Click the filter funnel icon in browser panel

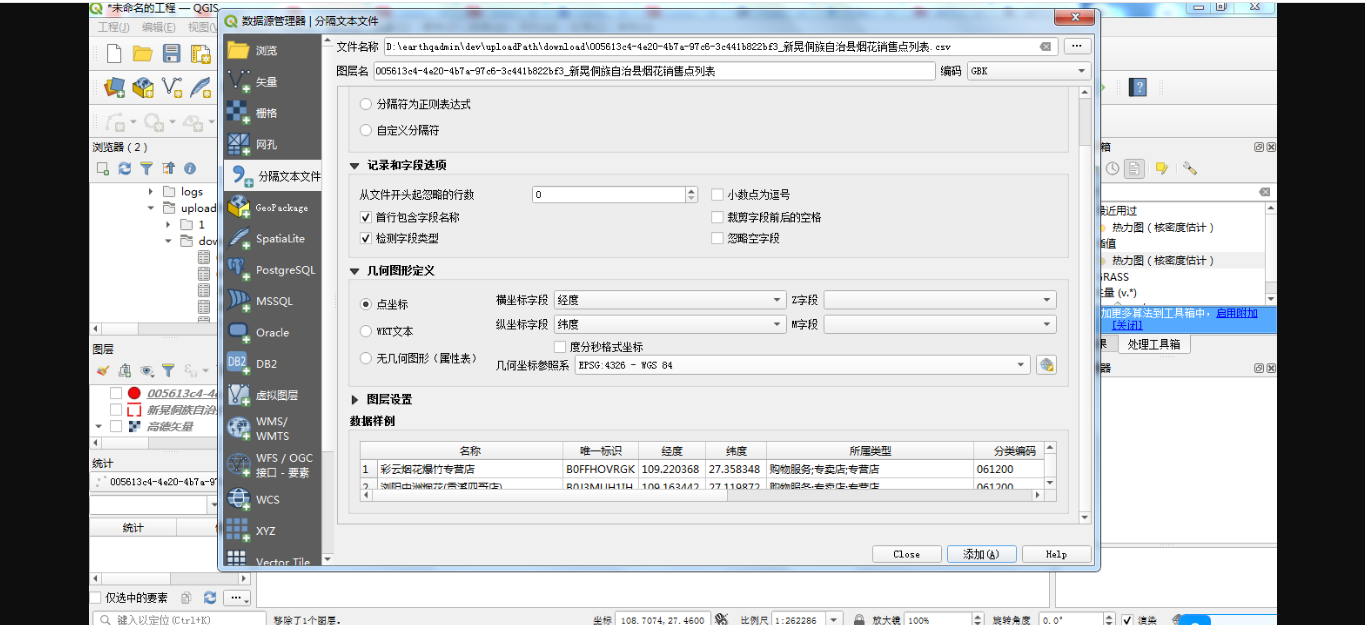(146, 169)
